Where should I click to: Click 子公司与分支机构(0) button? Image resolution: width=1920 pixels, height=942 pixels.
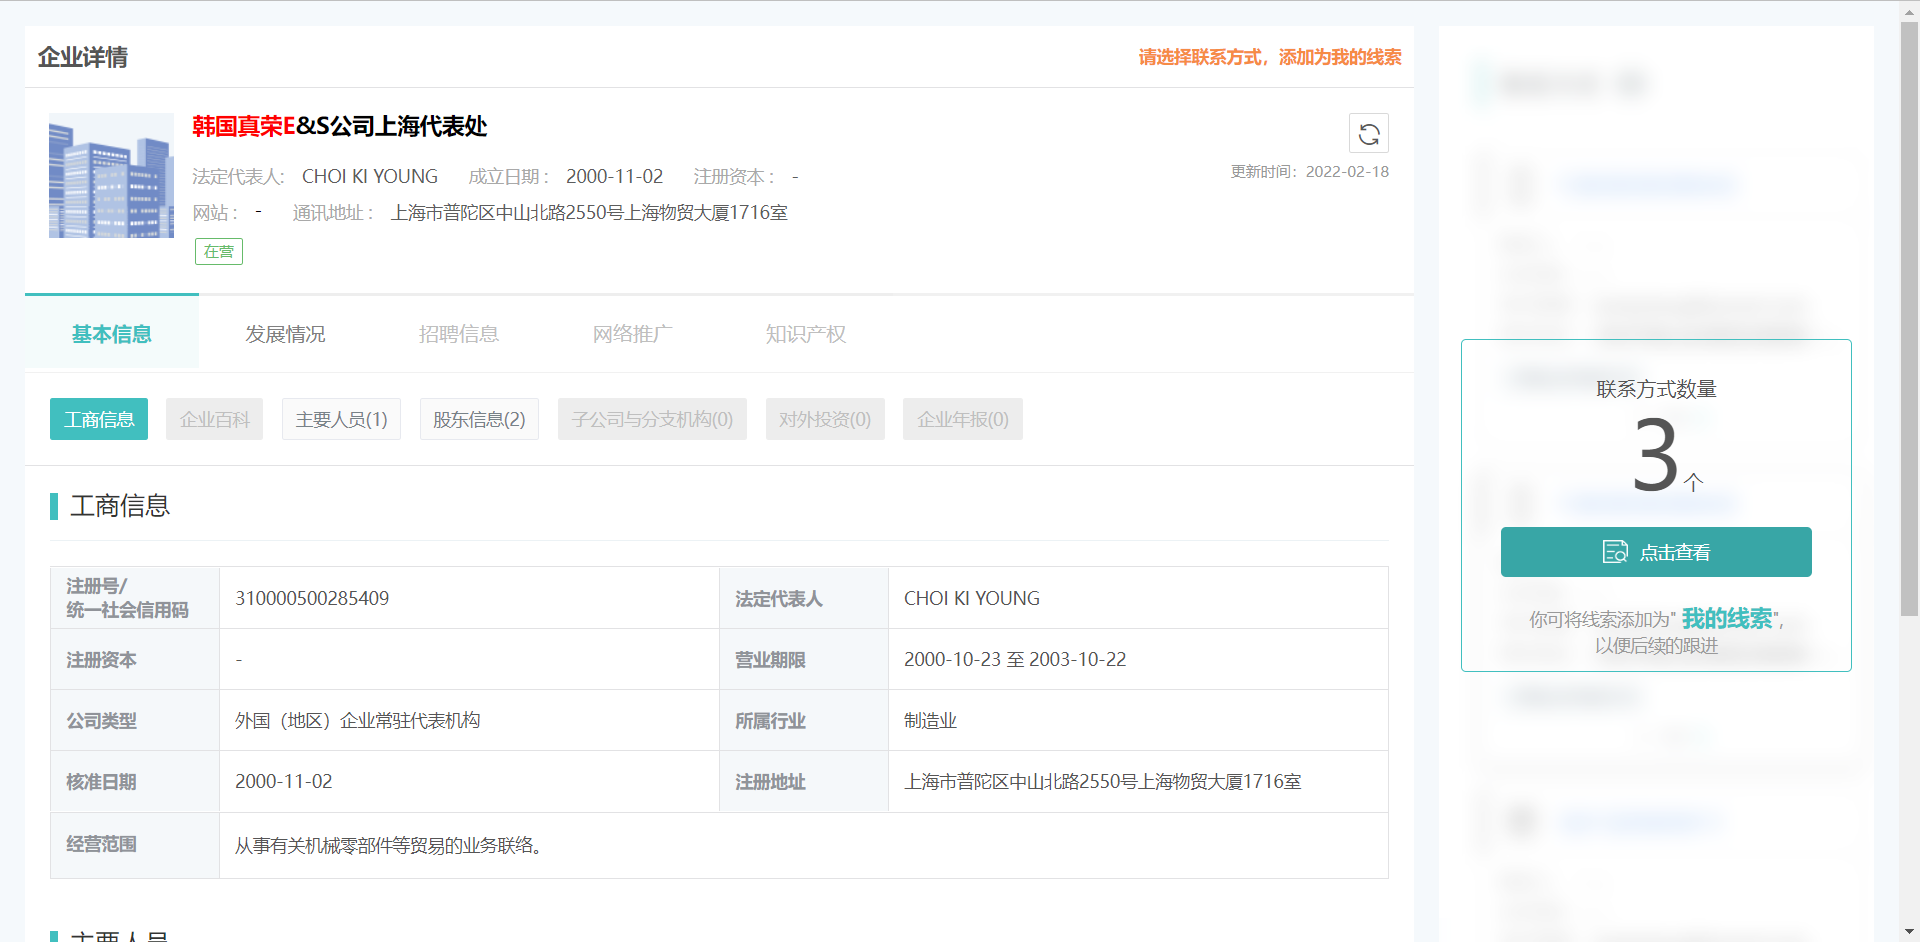click(x=652, y=419)
